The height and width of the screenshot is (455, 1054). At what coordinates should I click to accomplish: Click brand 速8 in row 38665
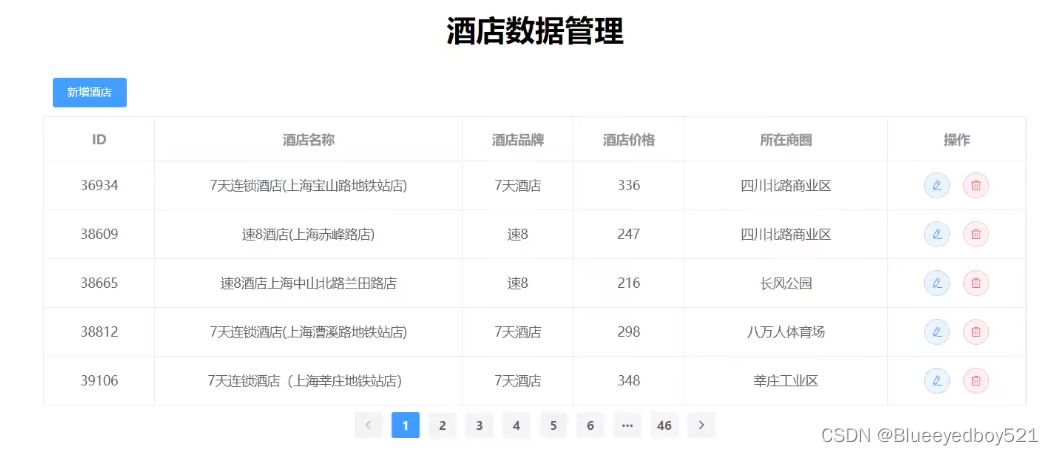[x=518, y=284]
